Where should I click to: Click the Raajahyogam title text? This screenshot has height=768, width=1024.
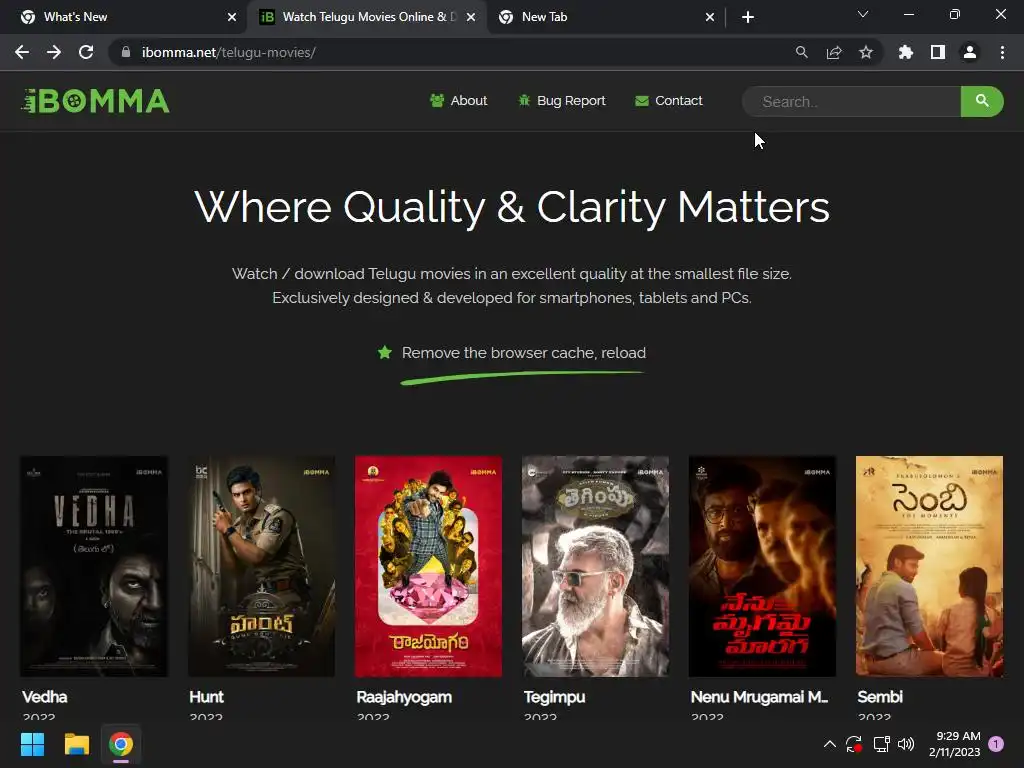tap(404, 697)
